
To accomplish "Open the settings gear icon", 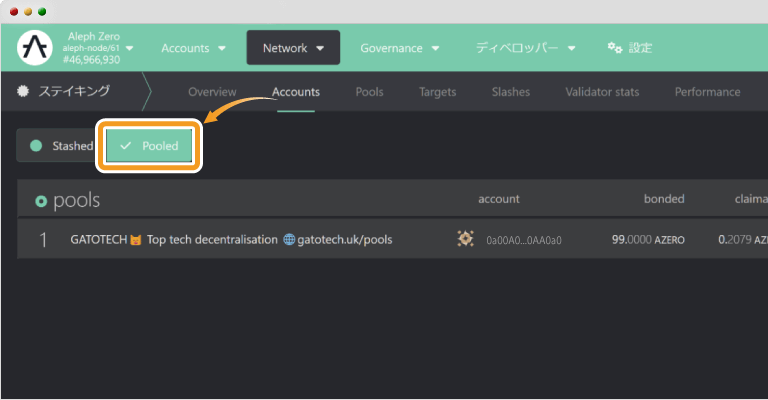I will pyautogui.click(x=615, y=47).
